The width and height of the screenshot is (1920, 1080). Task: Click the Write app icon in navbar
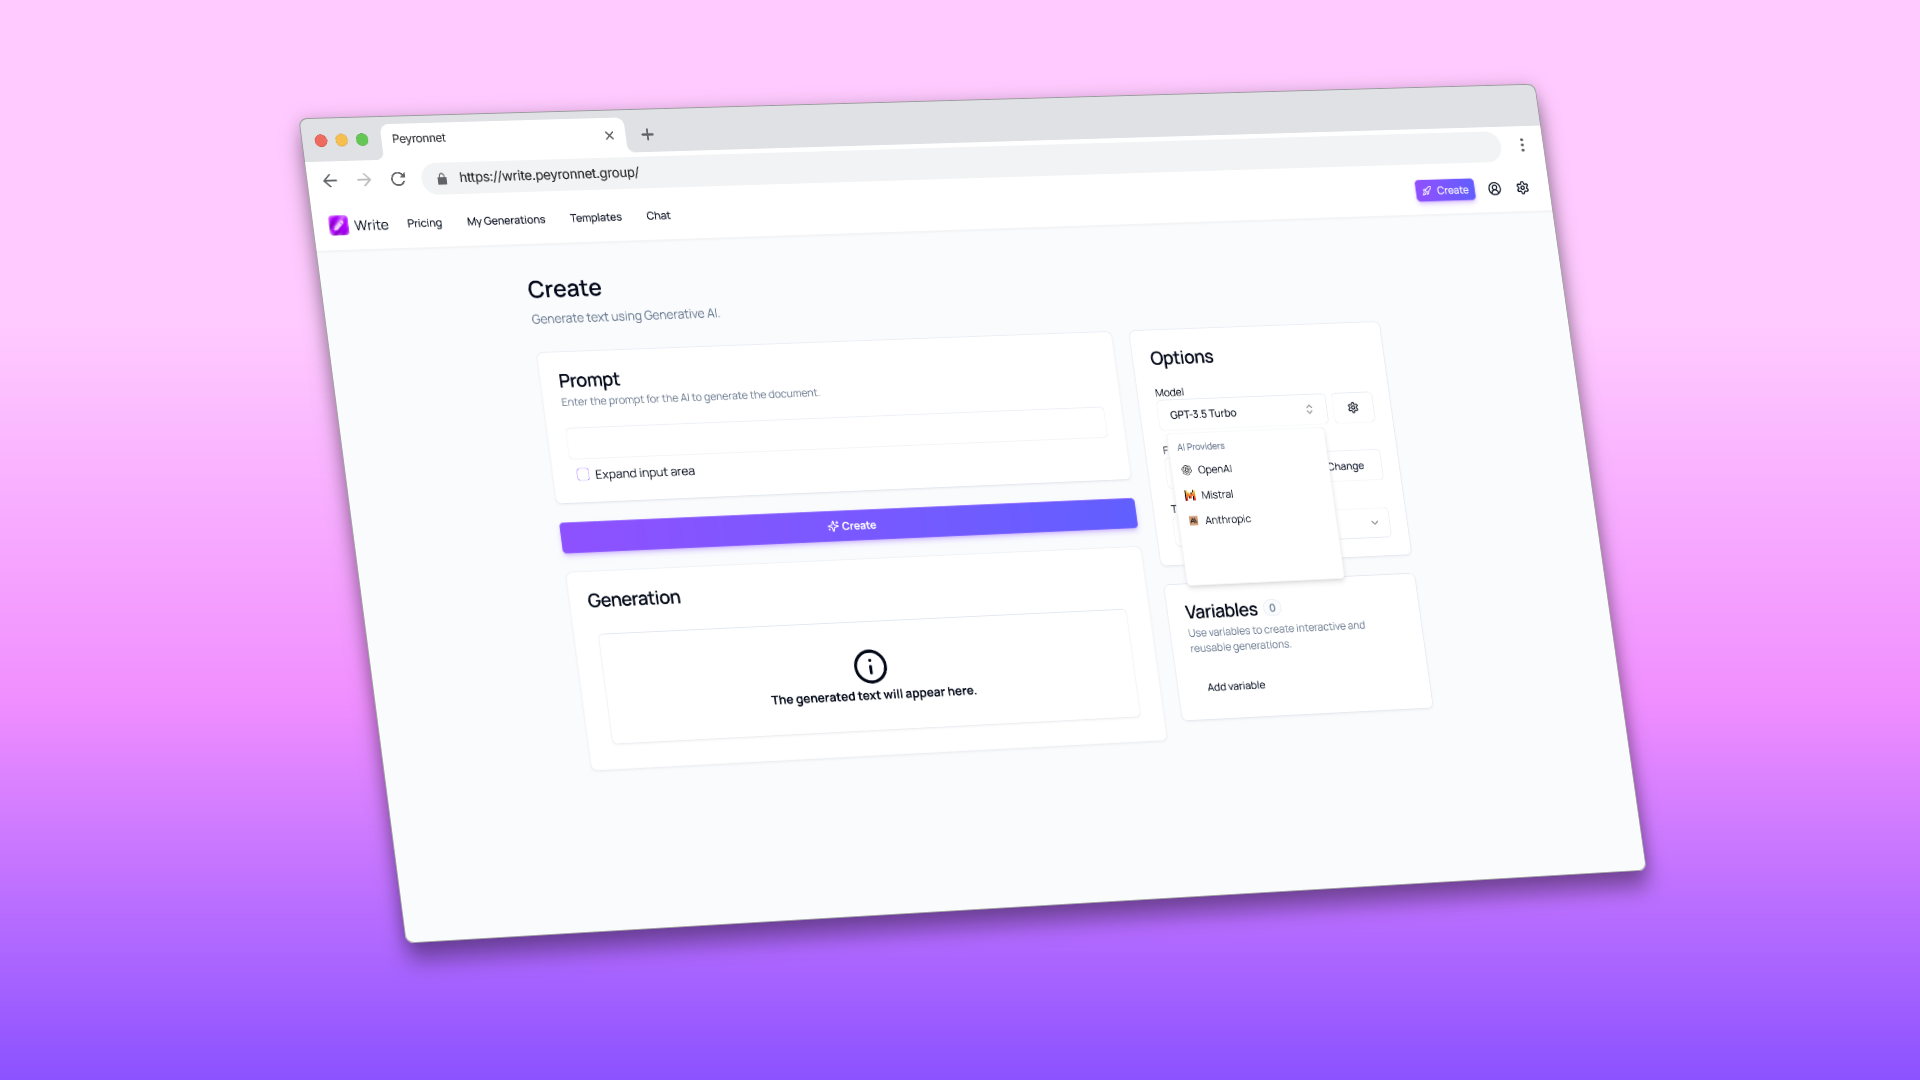pos(338,224)
